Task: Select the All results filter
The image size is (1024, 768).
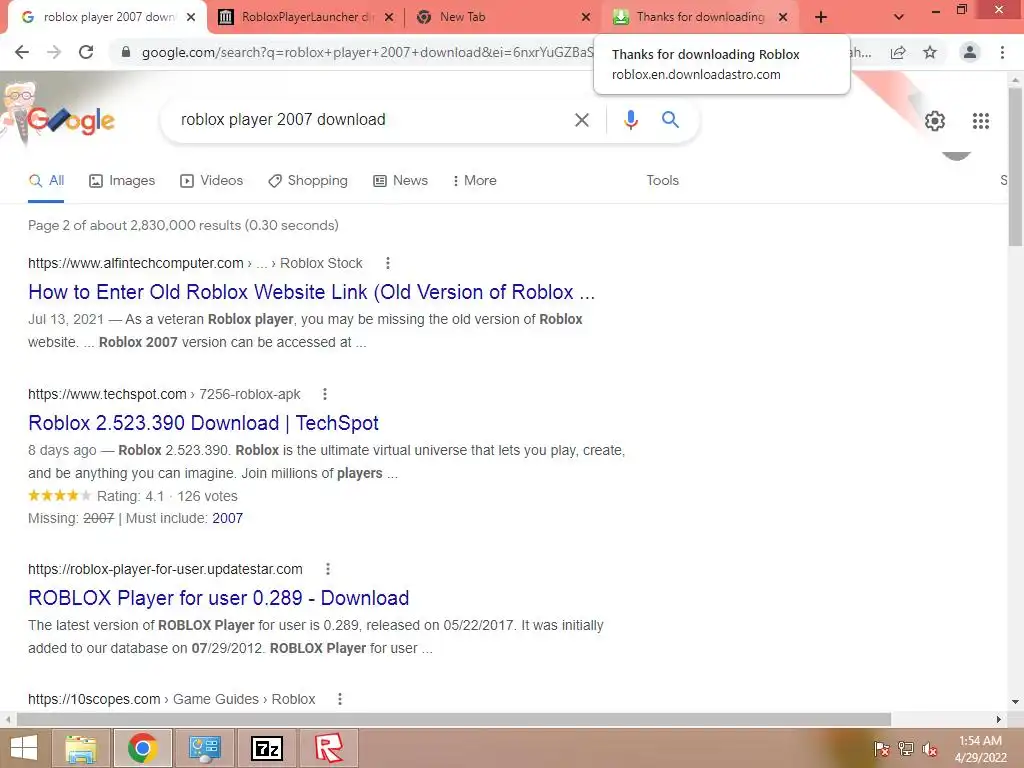Action: pos(46,181)
